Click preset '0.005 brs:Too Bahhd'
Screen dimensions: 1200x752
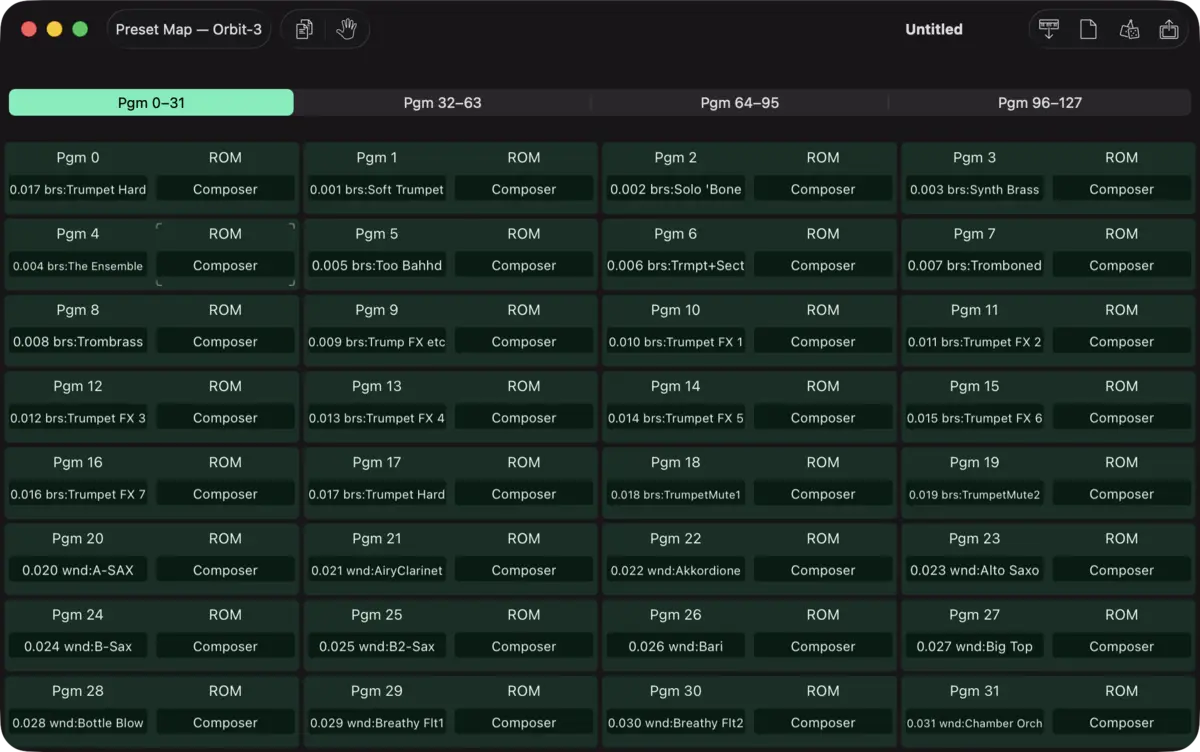tap(377, 265)
